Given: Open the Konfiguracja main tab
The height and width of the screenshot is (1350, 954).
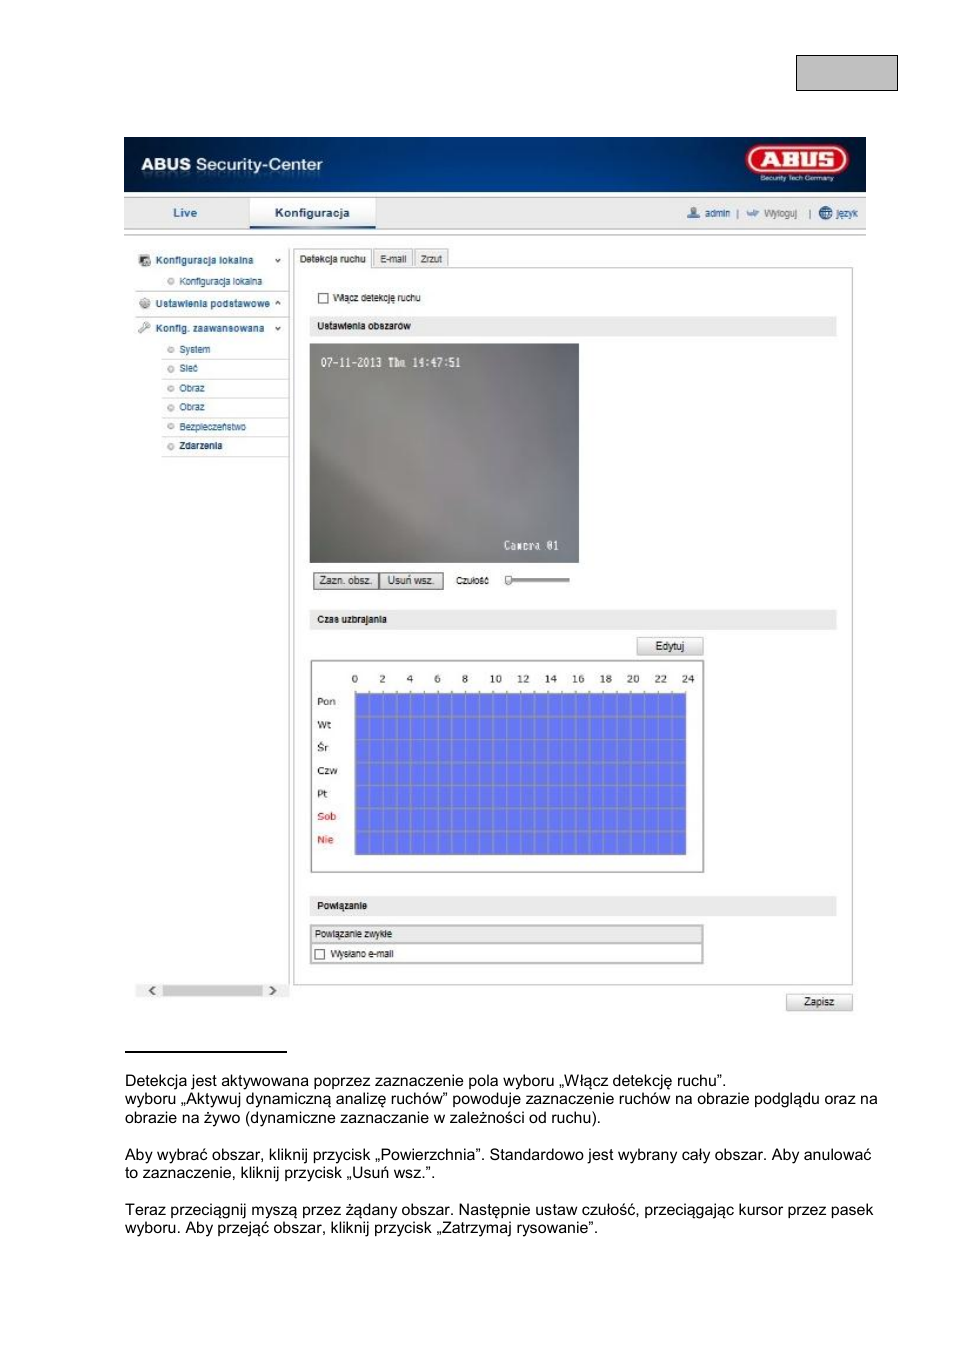Looking at the screenshot, I should 312,213.
